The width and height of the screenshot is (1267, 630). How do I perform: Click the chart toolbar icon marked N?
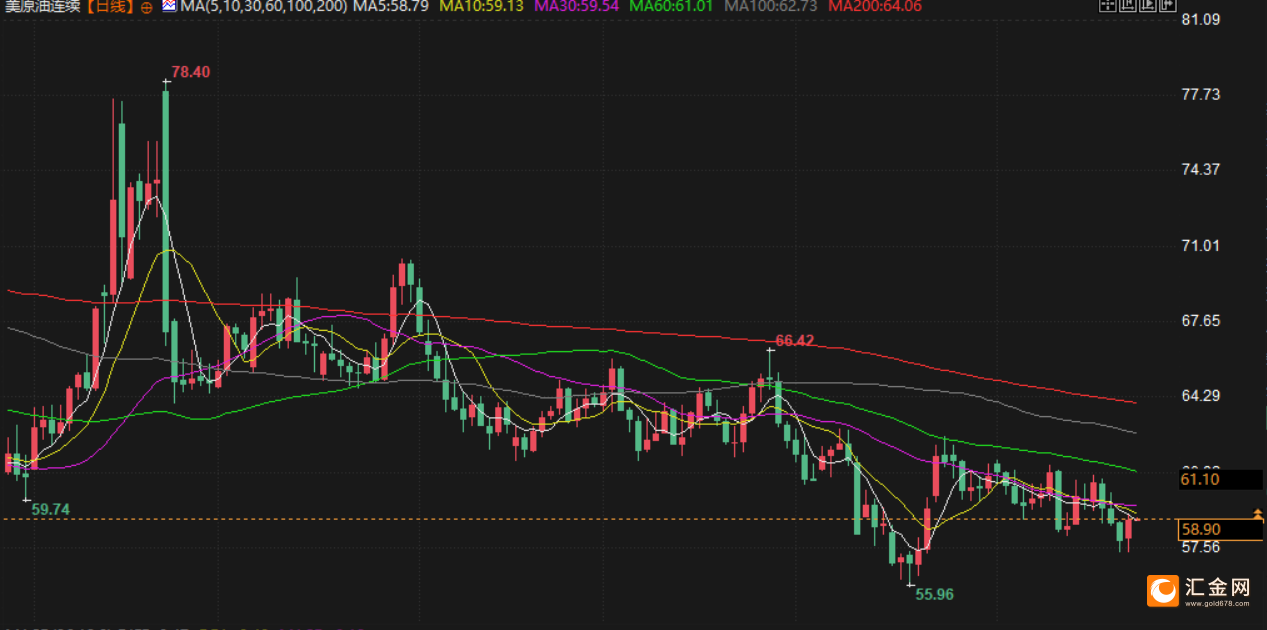(1128, 5)
